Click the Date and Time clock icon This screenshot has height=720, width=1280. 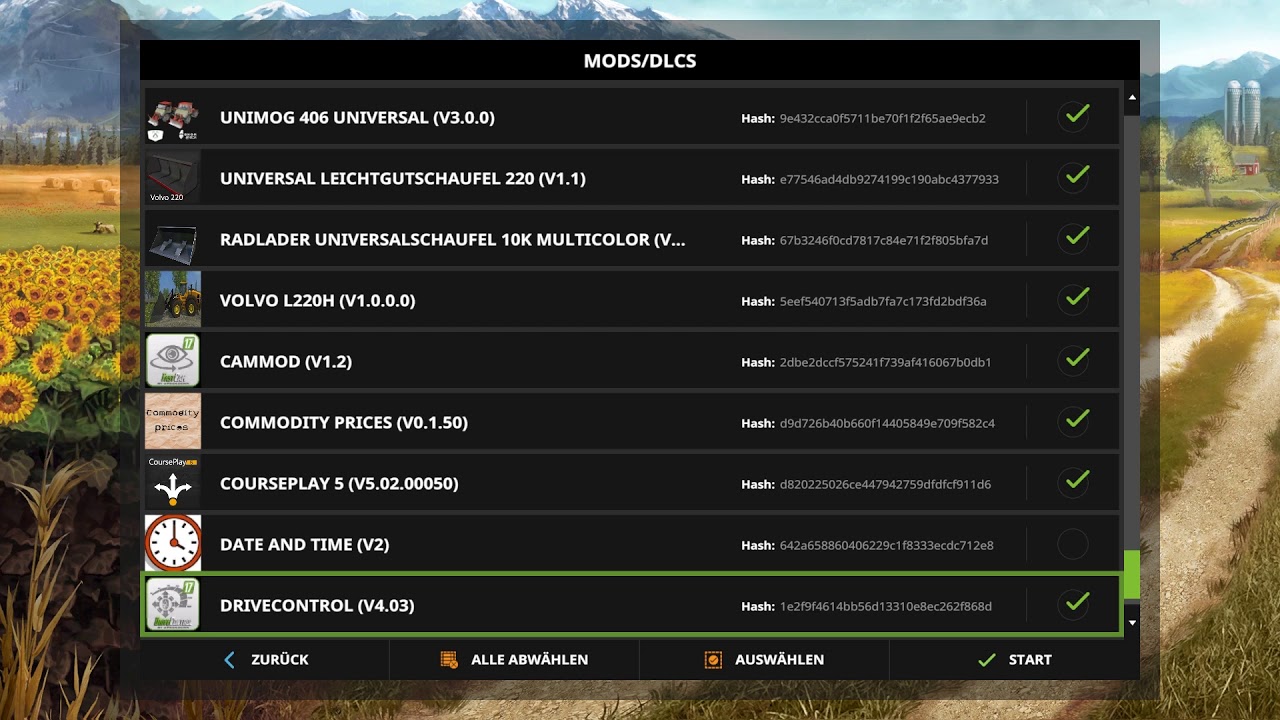click(x=173, y=544)
